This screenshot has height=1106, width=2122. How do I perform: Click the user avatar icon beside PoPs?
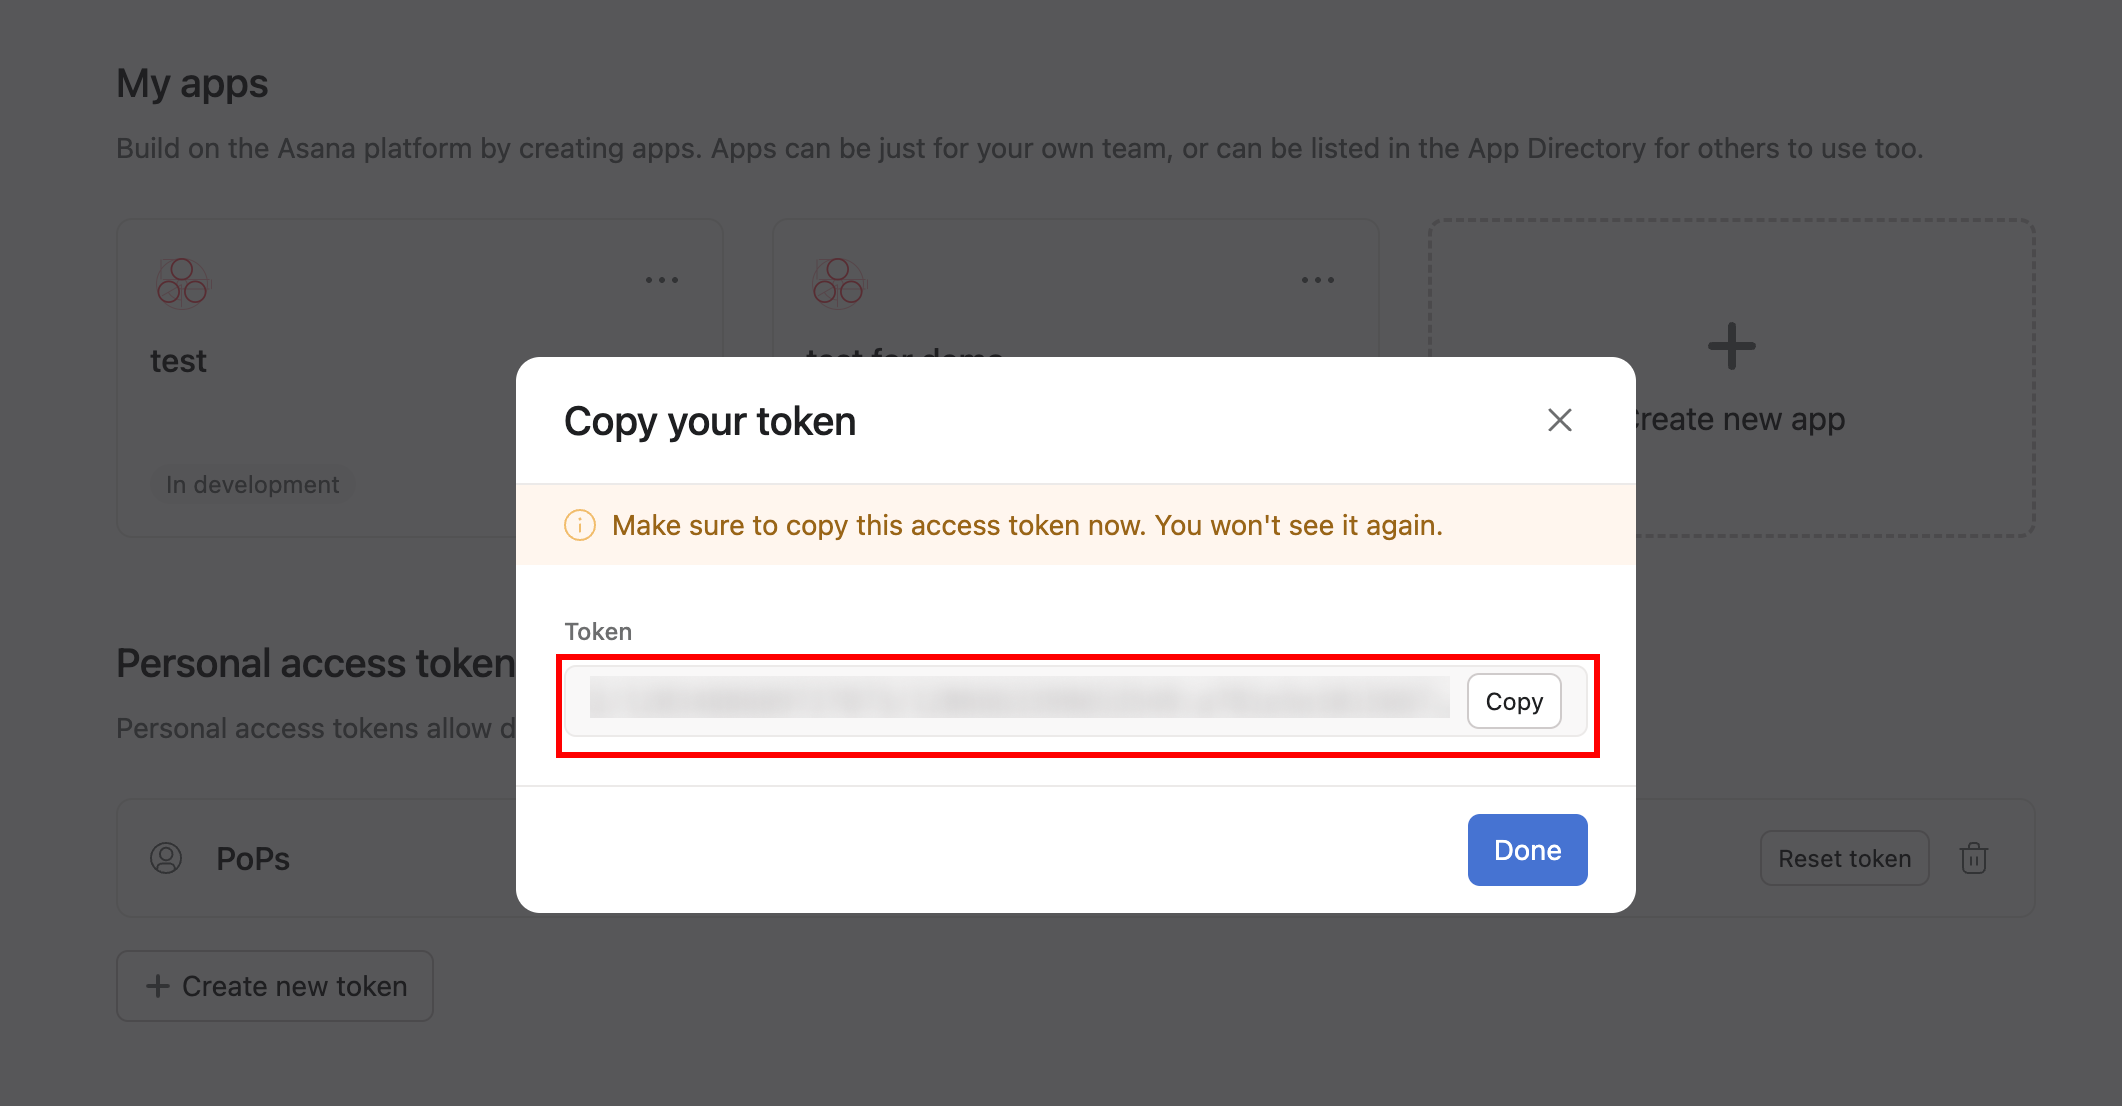[x=167, y=858]
